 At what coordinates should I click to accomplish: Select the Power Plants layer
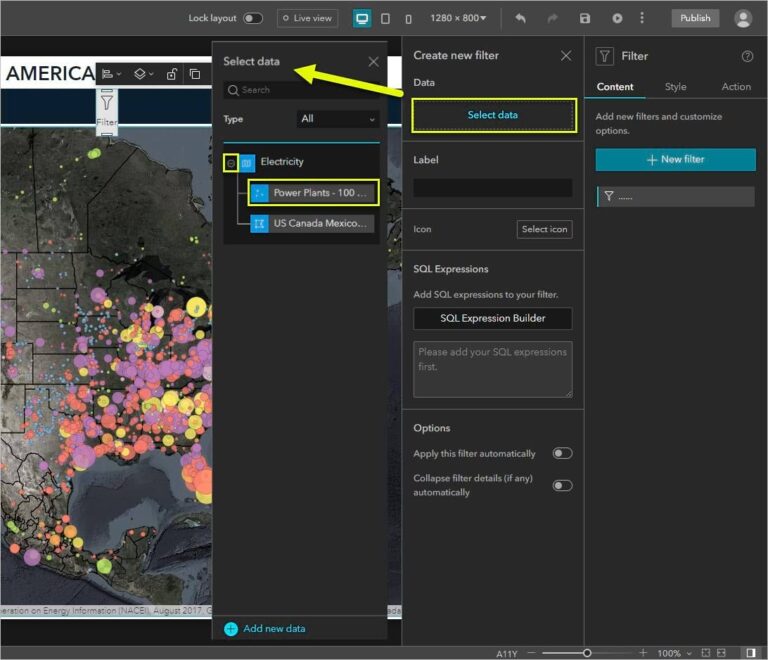point(311,192)
